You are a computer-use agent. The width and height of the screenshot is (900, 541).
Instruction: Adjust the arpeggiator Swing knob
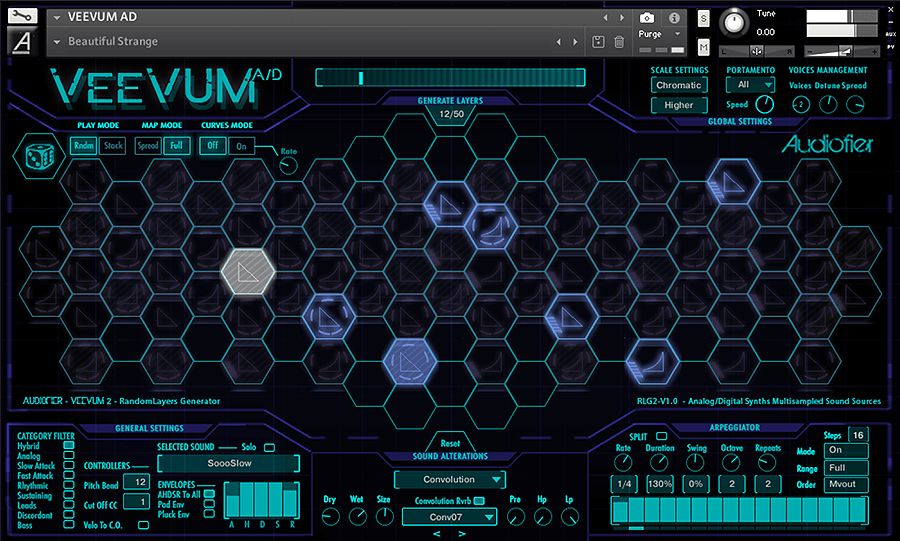(x=695, y=462)
